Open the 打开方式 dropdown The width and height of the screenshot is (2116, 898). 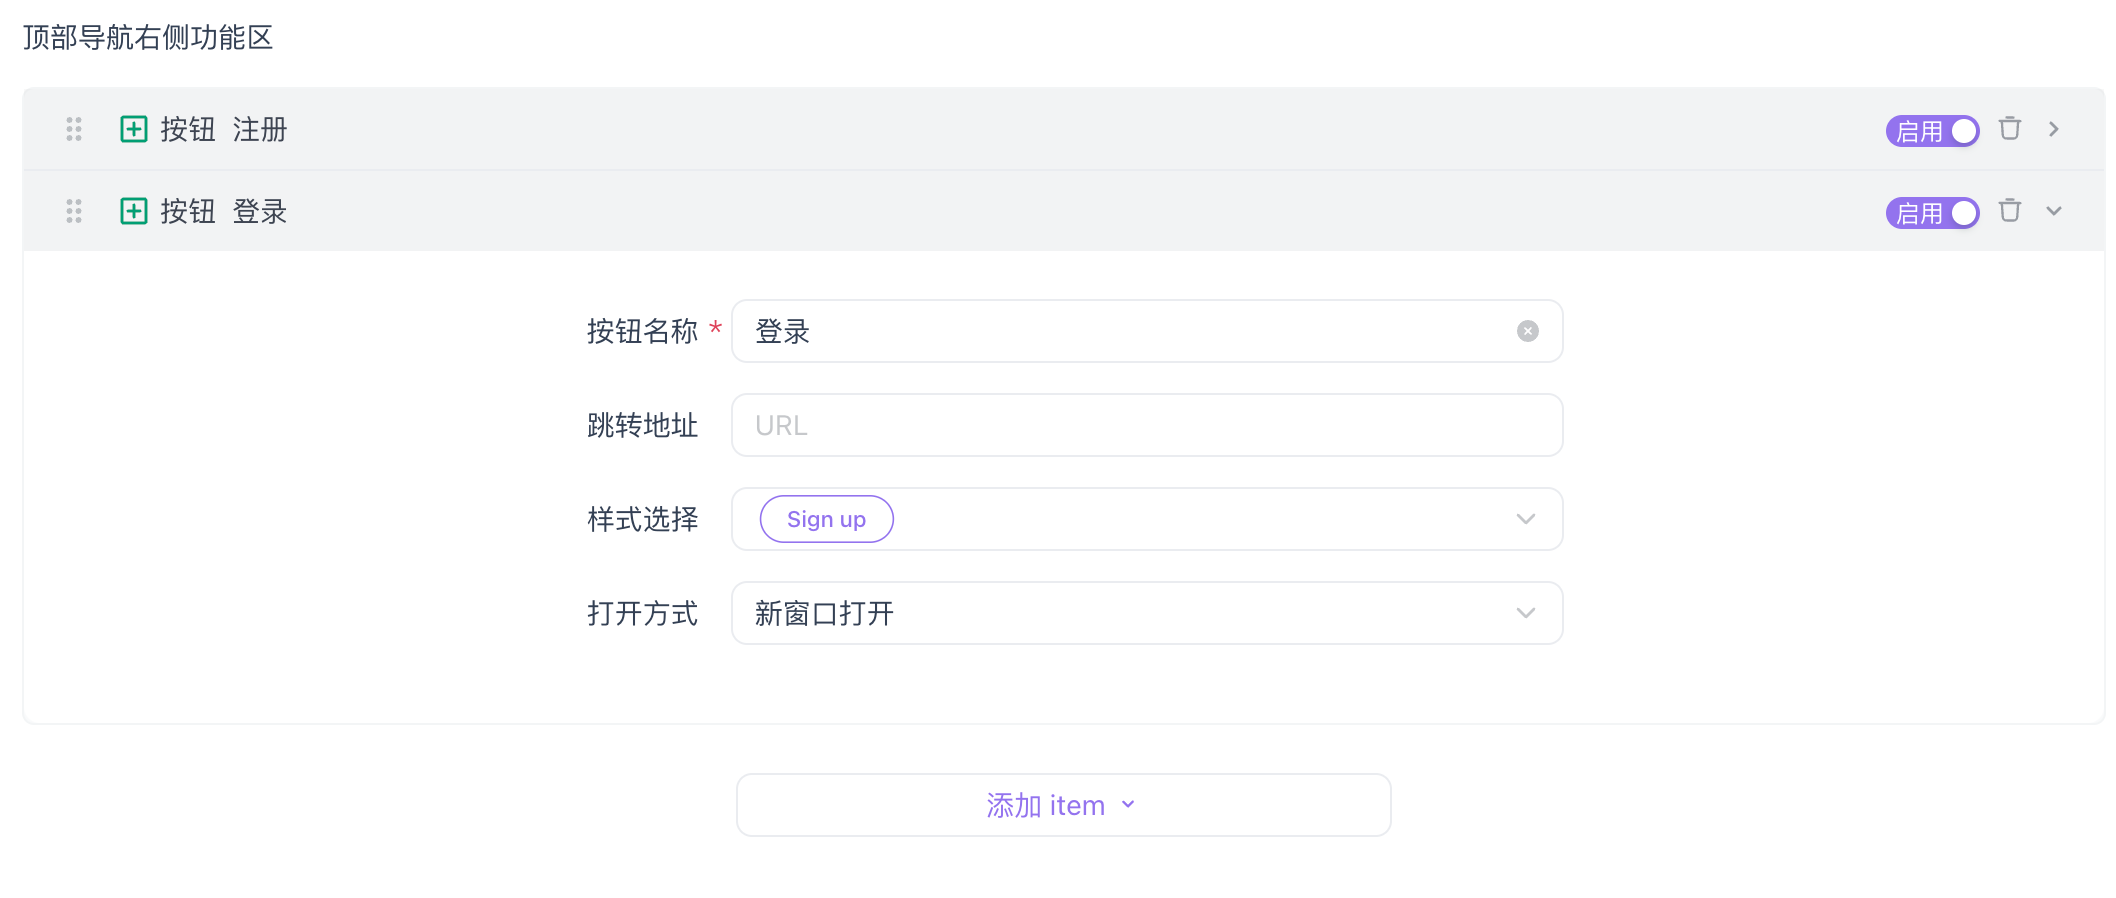[1525, 613]
